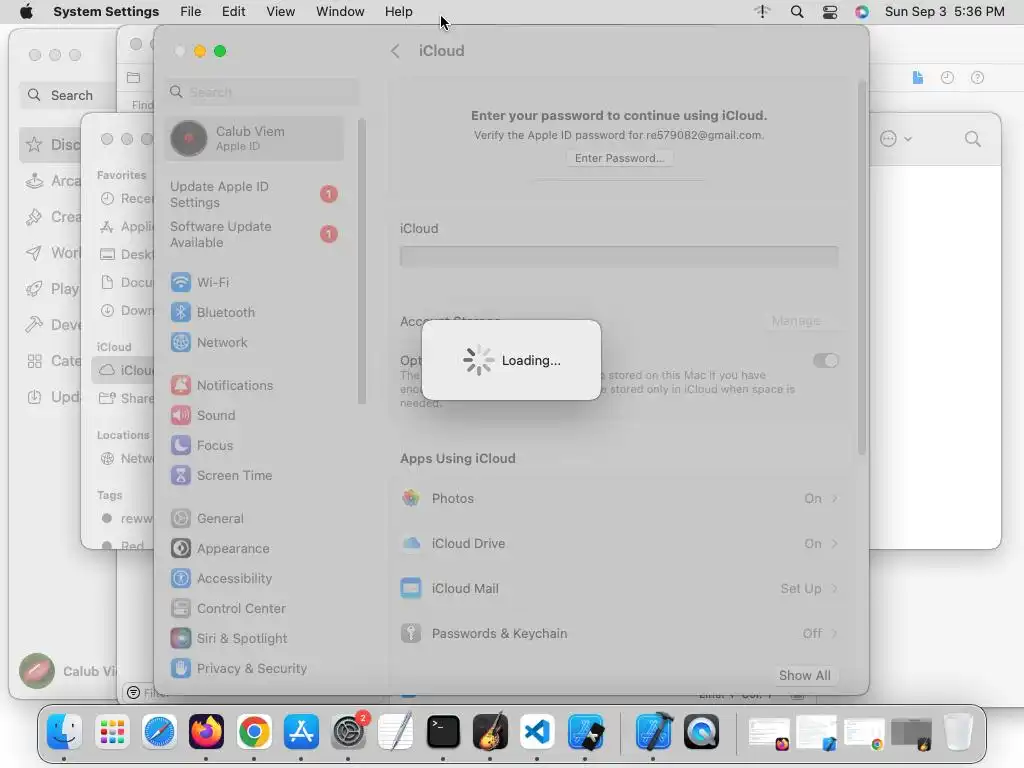Click the iCloud storage usage bar
1024x768 pixels.
point(619,257)
